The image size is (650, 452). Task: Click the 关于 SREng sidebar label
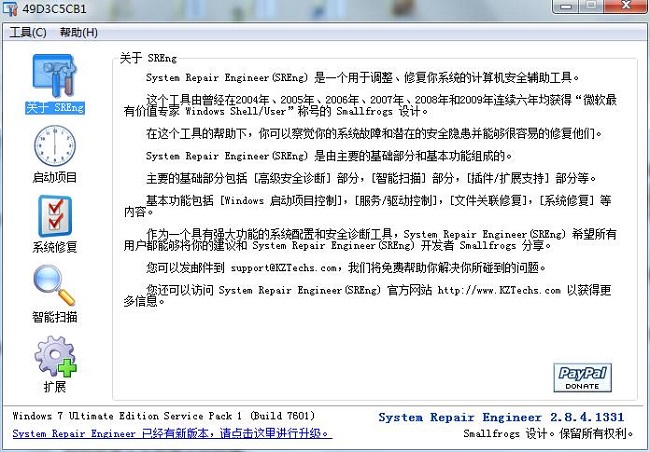[55, 108]
